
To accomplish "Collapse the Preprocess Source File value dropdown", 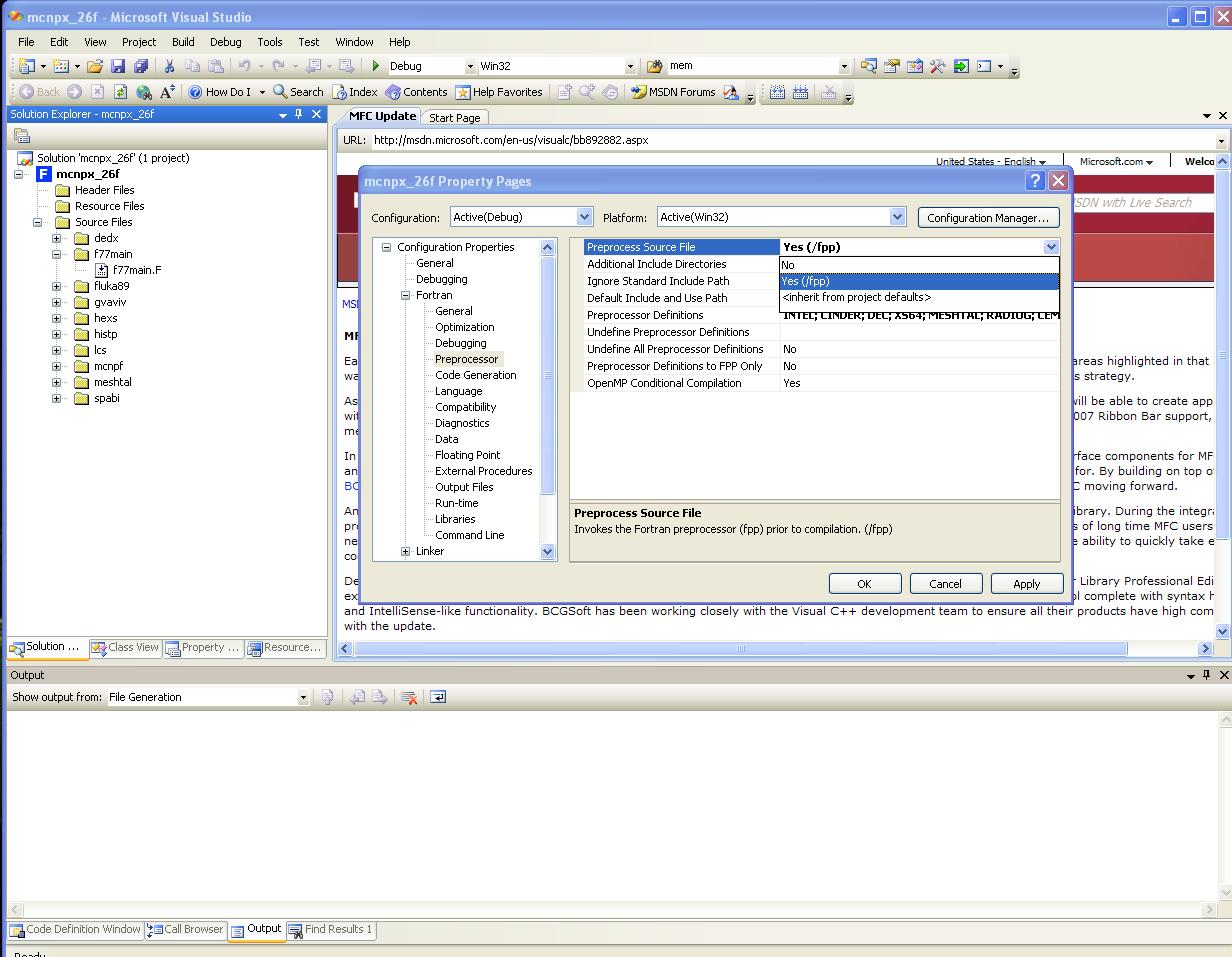I will 1050,247.
